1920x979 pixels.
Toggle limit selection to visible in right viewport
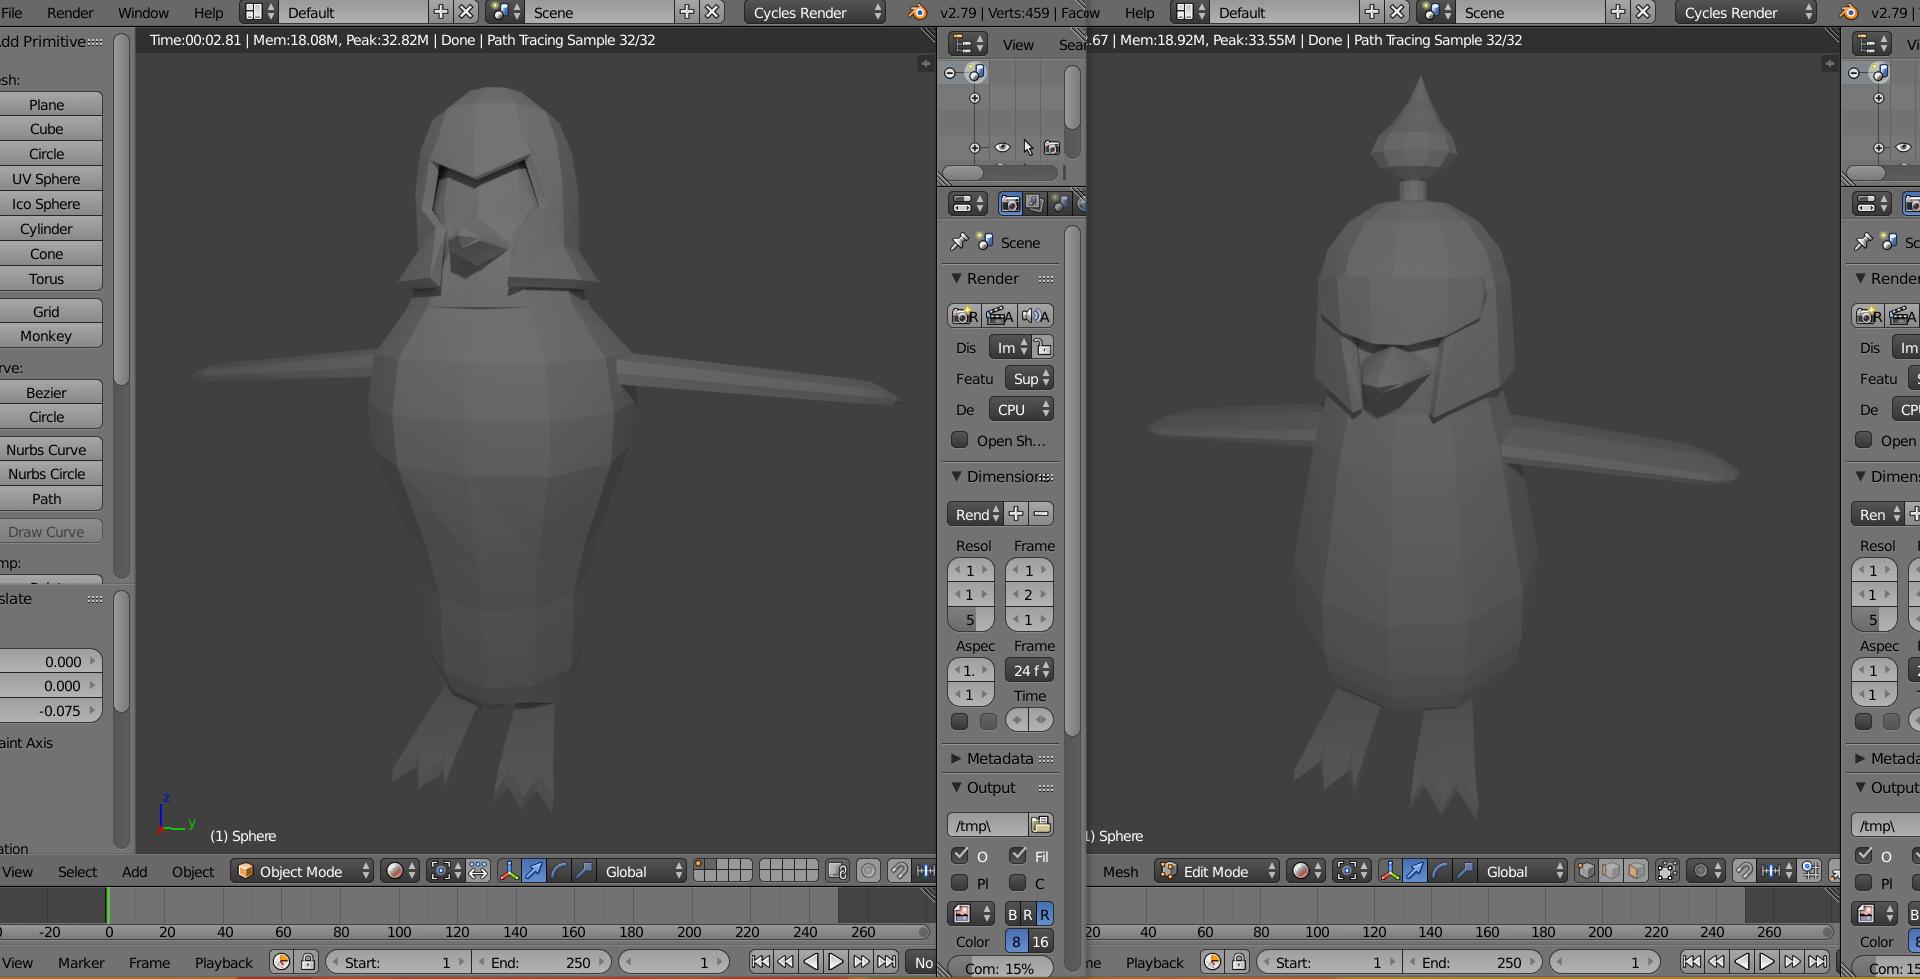1667,871
